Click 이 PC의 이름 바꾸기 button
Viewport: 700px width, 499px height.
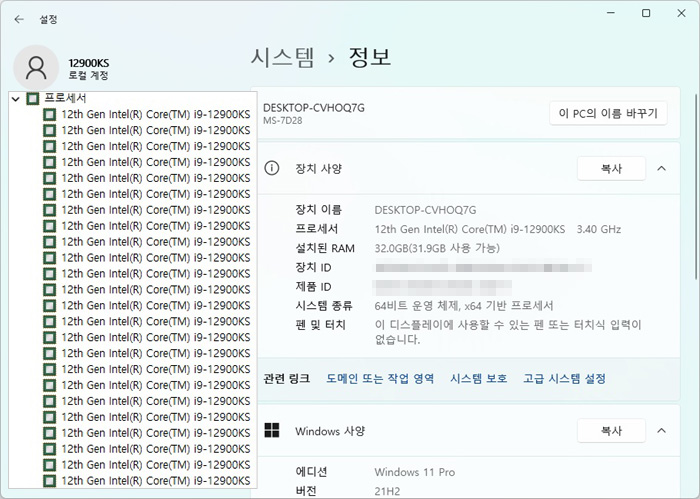[608, 113]
